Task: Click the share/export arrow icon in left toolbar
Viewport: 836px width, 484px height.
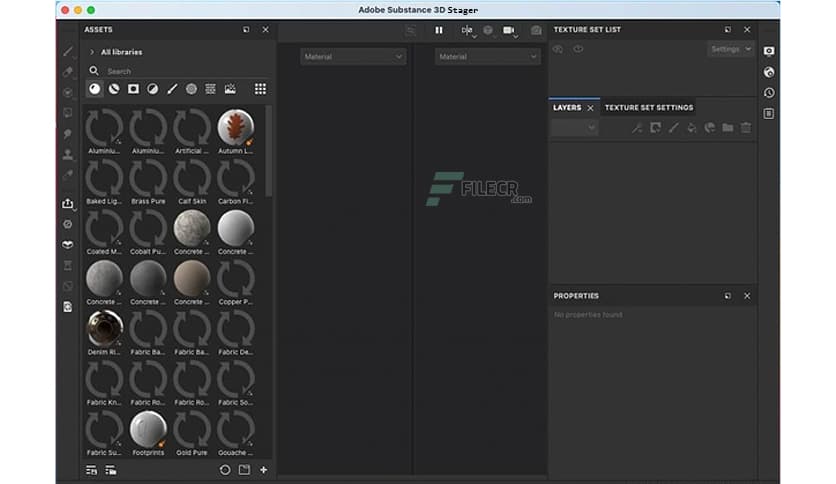Action: [x=68, y=204]
